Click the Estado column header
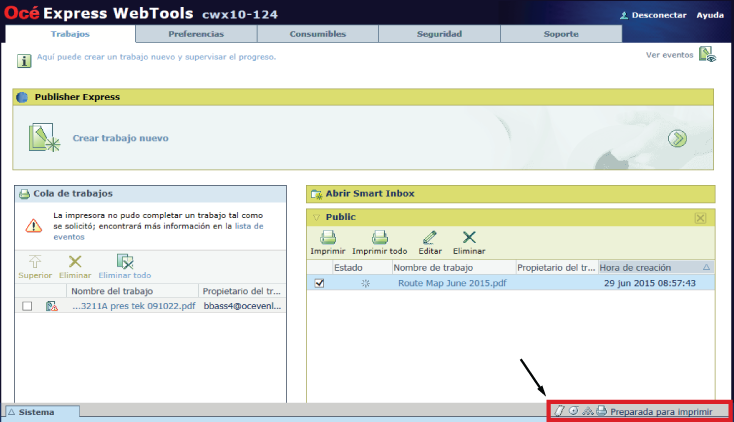734x422 pixels. [x=362, y=267]
